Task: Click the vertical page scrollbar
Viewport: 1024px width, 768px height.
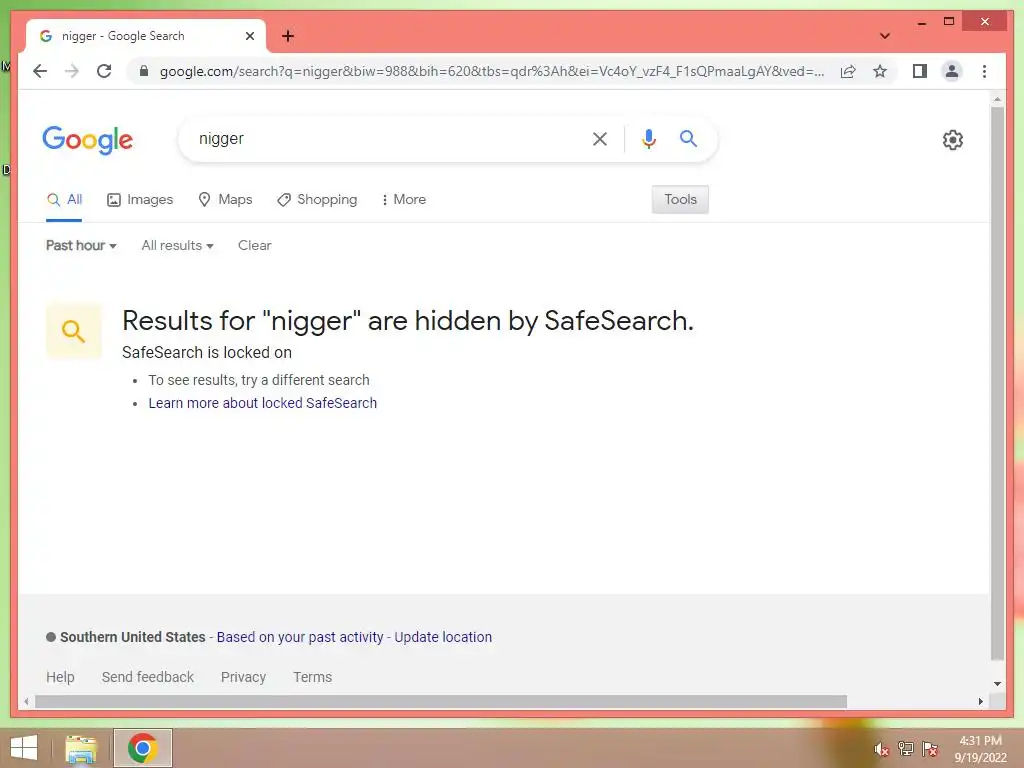Action: click(997, 383)
